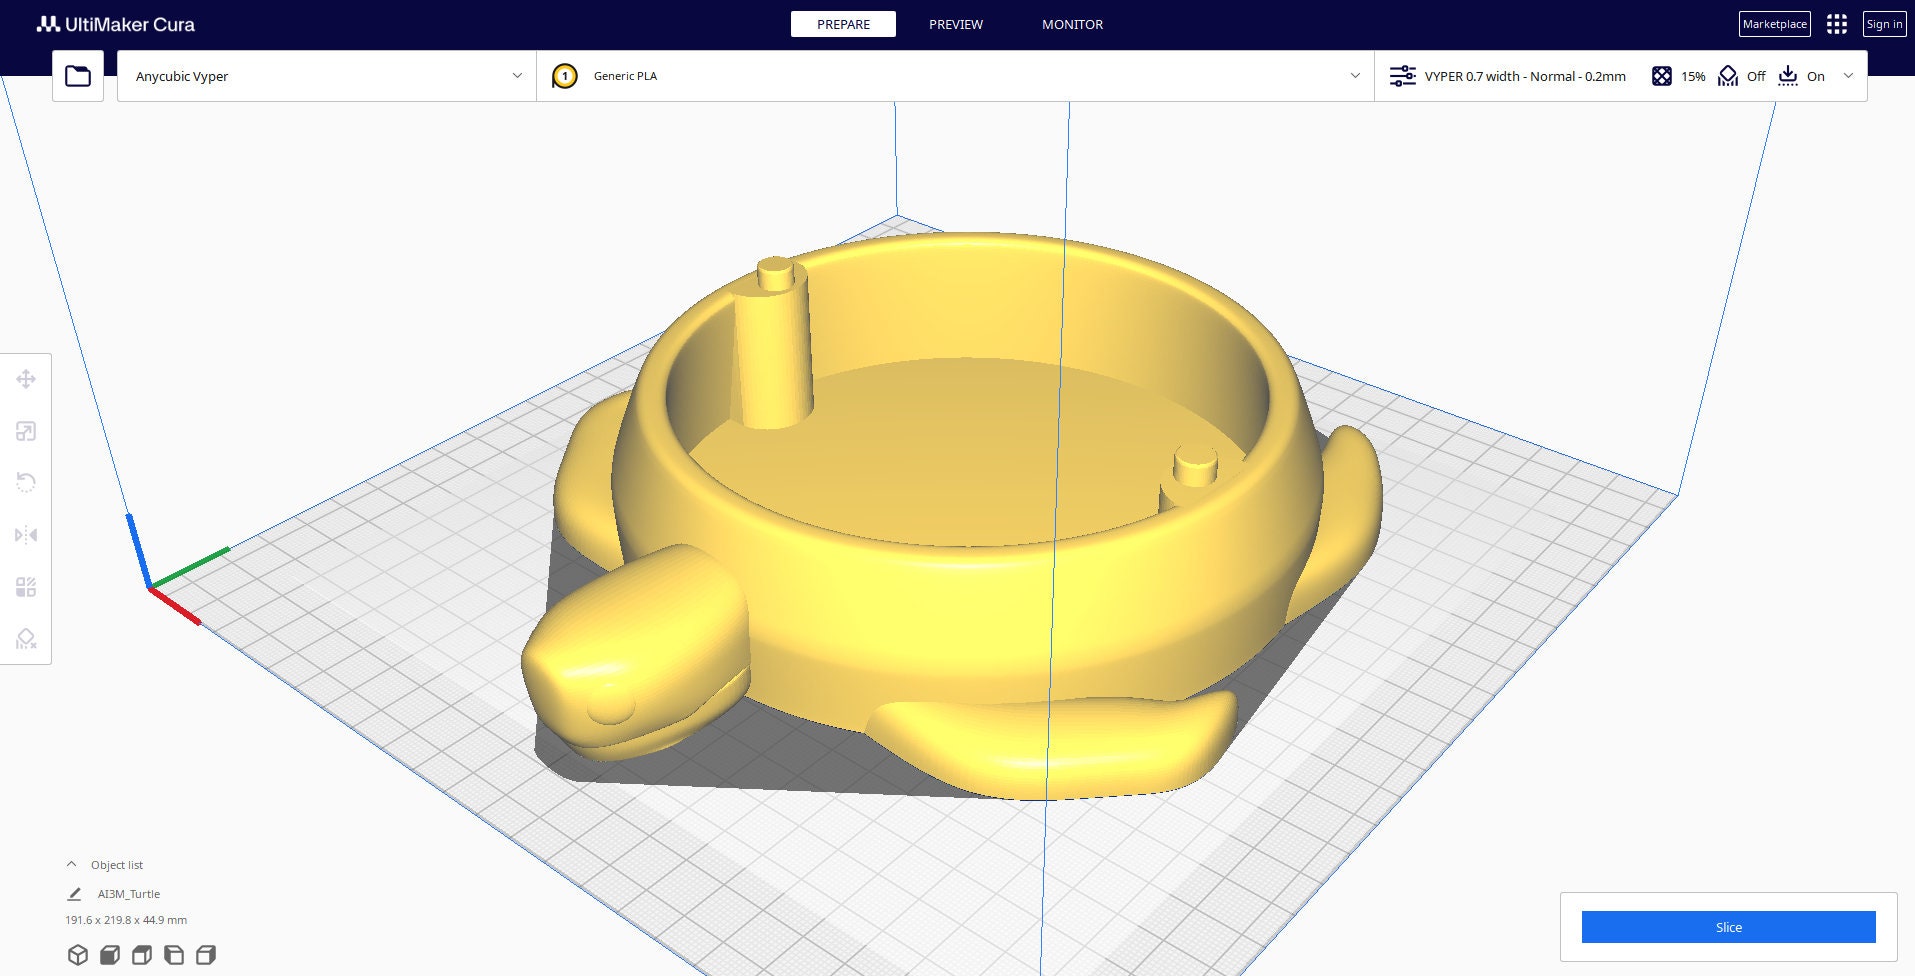Select the Support Blocker tool
Image resolution: width=1915 pixels, height=976 pixels.
tap(26, 640)
